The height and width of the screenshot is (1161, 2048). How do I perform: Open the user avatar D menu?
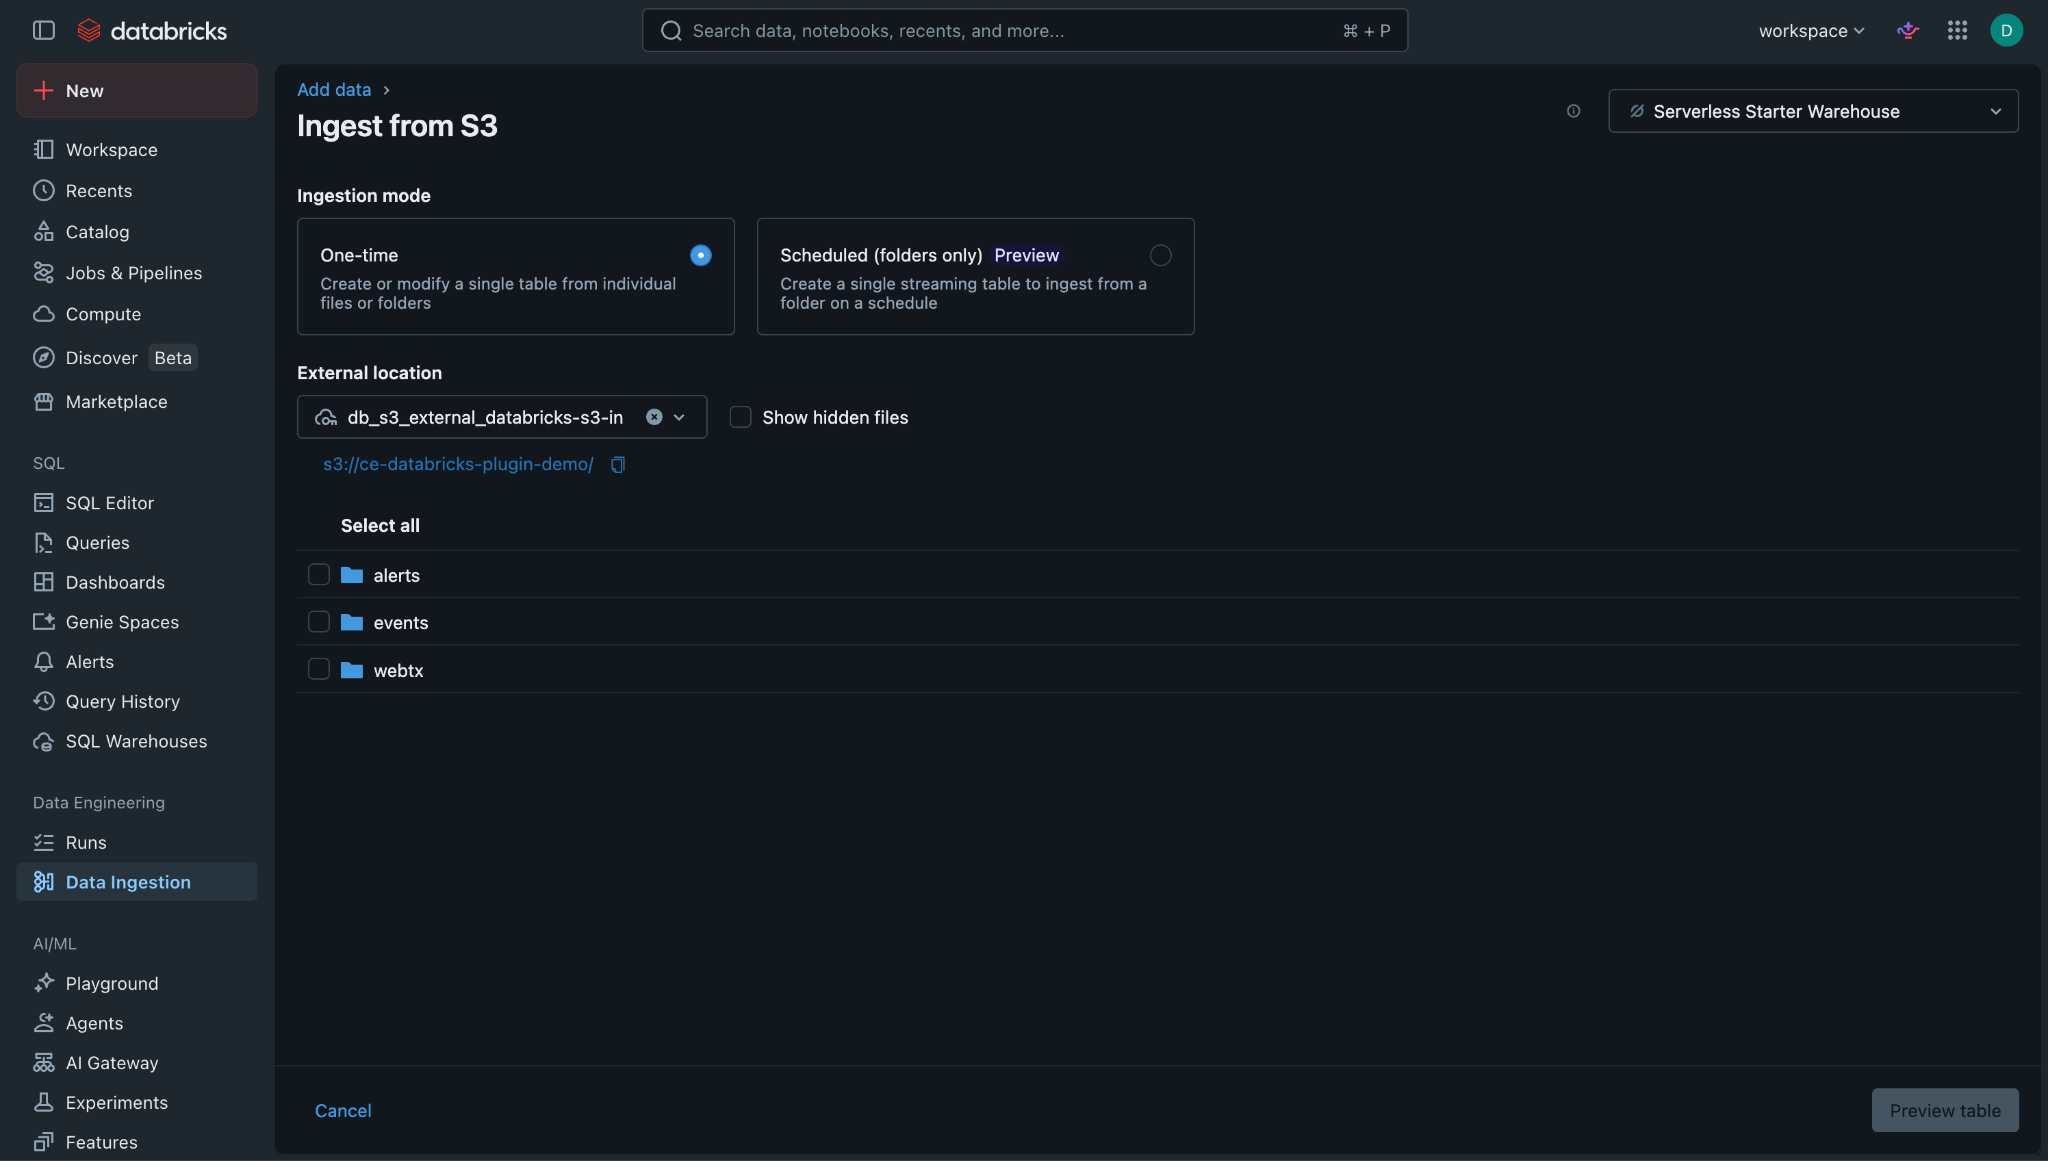point(2006,31)
